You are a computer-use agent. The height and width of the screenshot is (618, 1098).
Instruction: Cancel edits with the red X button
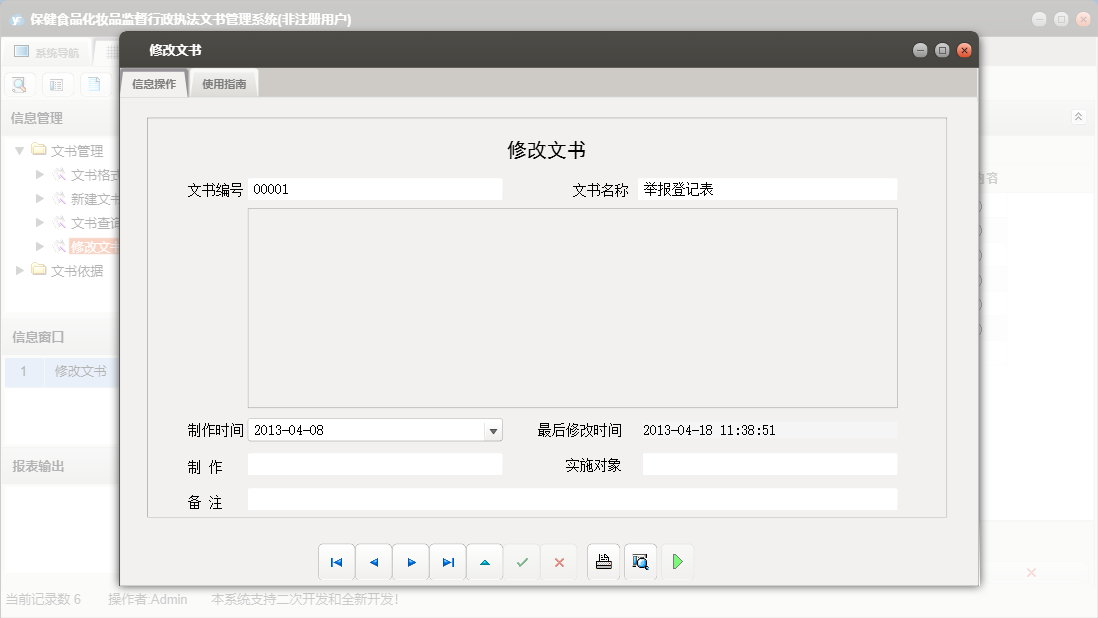pos(559,563)
